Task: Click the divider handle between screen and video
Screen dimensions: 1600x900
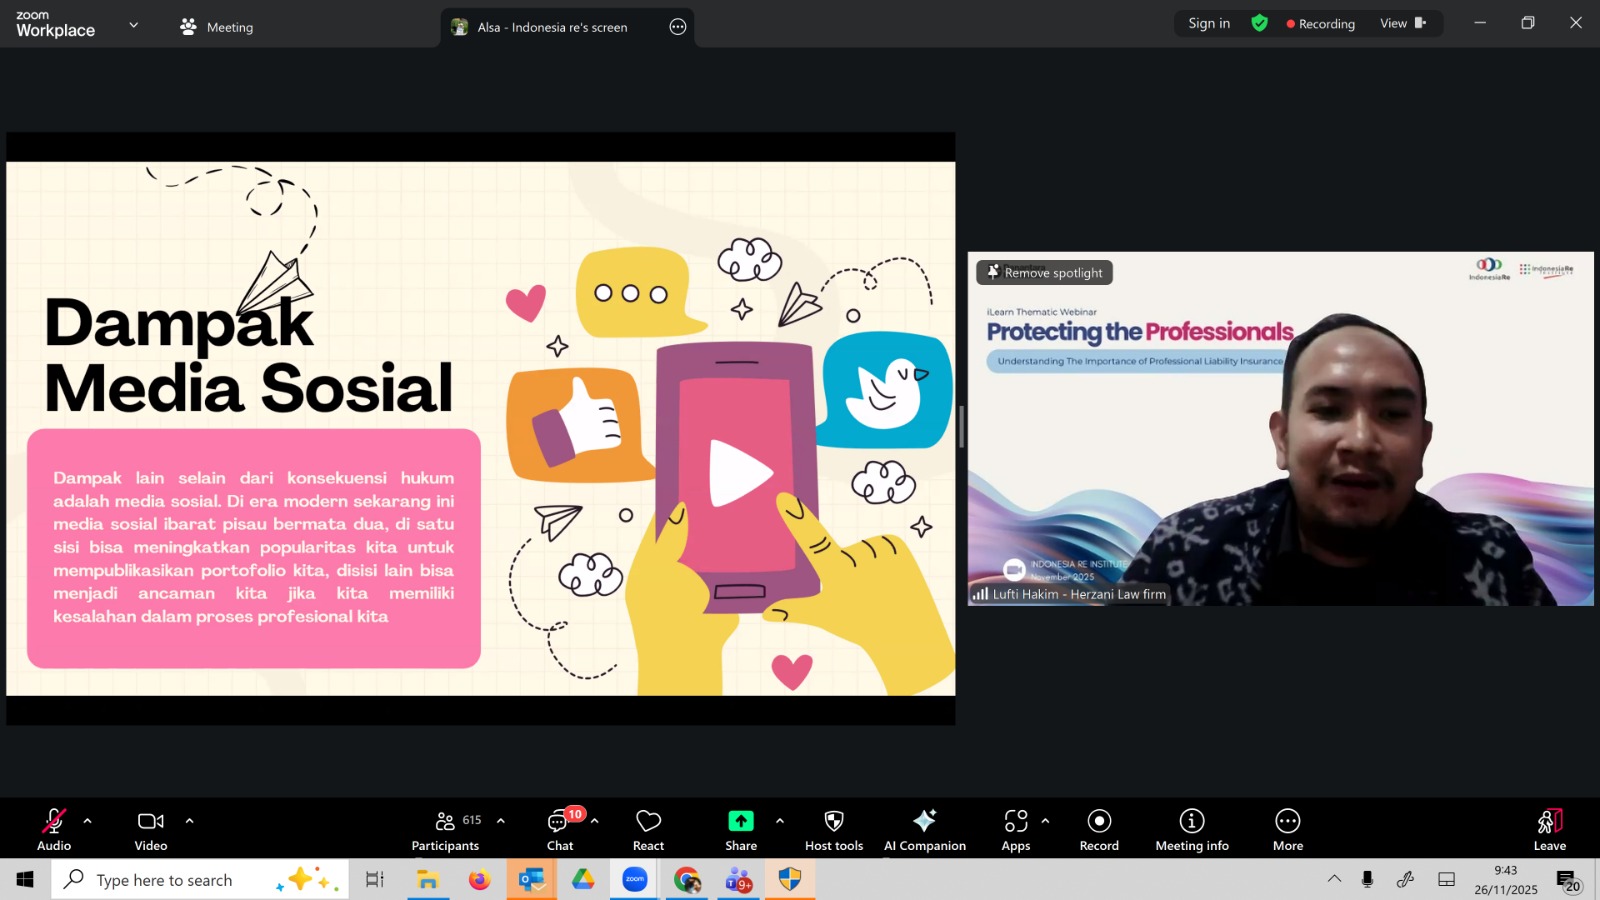Action: click(x=961, y=428)
